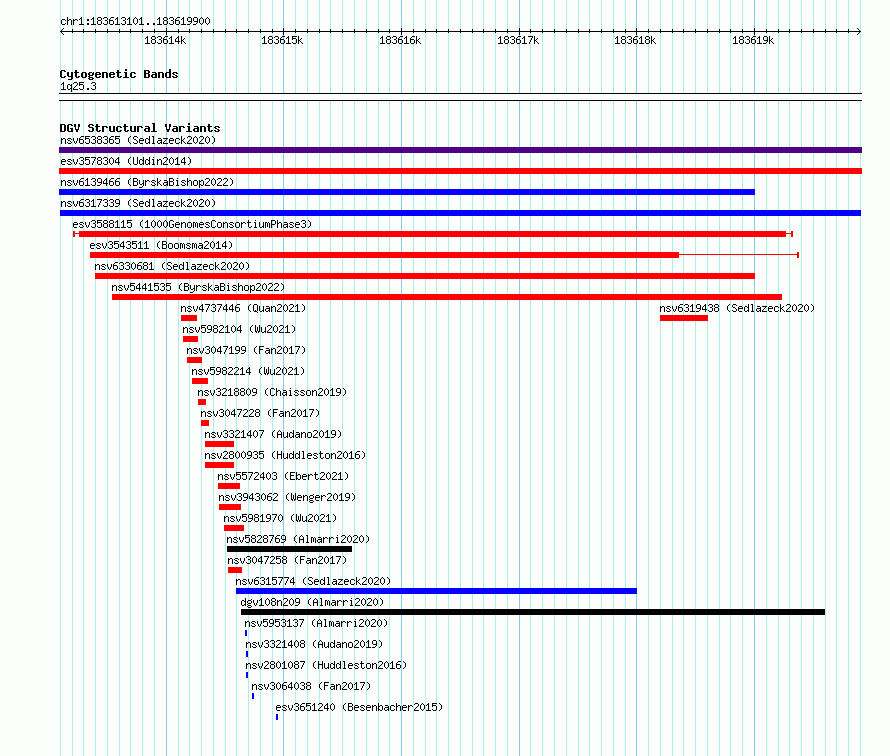Select the nsv5981970 (Wu2021) red bar
The height and width of the screenshot is (756, 890).
click(x=234, y=528)
